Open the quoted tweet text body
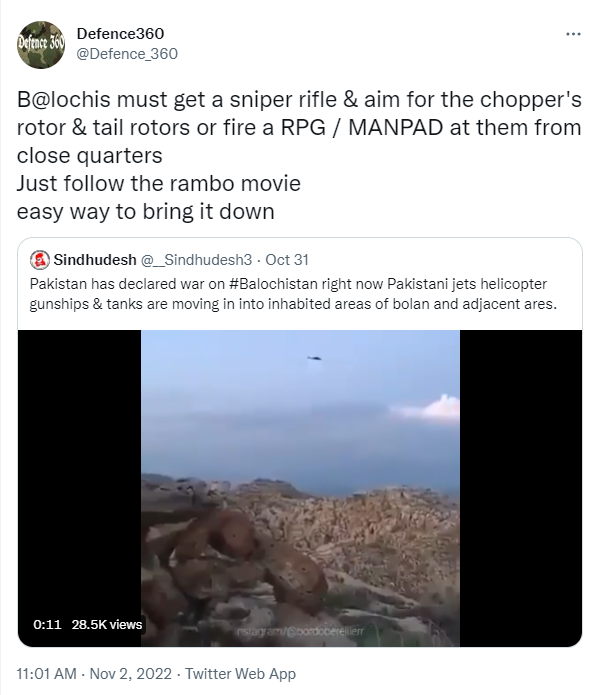This screenshot has width=590, height=695. [293, 294]
